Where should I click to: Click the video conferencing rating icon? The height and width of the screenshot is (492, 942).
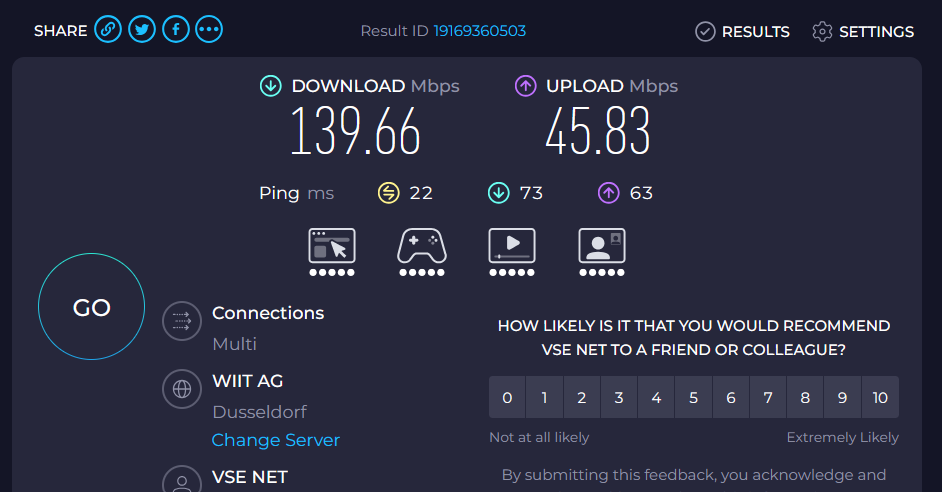[602, 246]
